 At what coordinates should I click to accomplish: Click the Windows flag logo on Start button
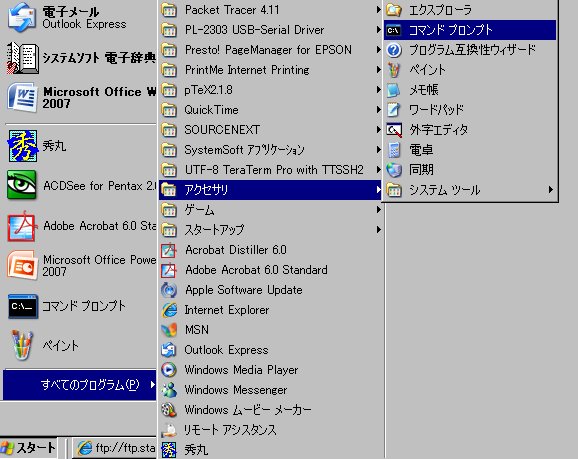click(x=7, y=448)
